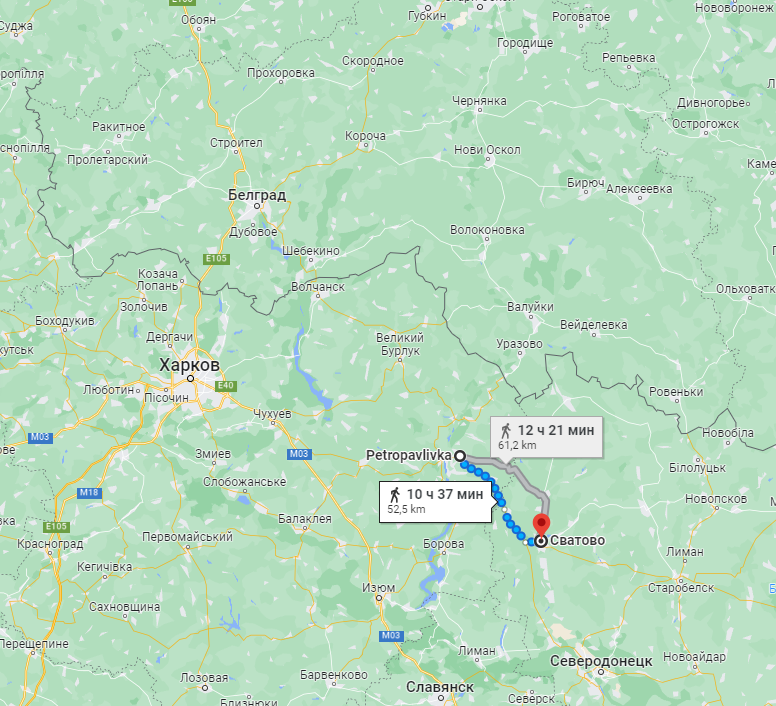Click the M03 shield near Чухуев

click(299, 454)
